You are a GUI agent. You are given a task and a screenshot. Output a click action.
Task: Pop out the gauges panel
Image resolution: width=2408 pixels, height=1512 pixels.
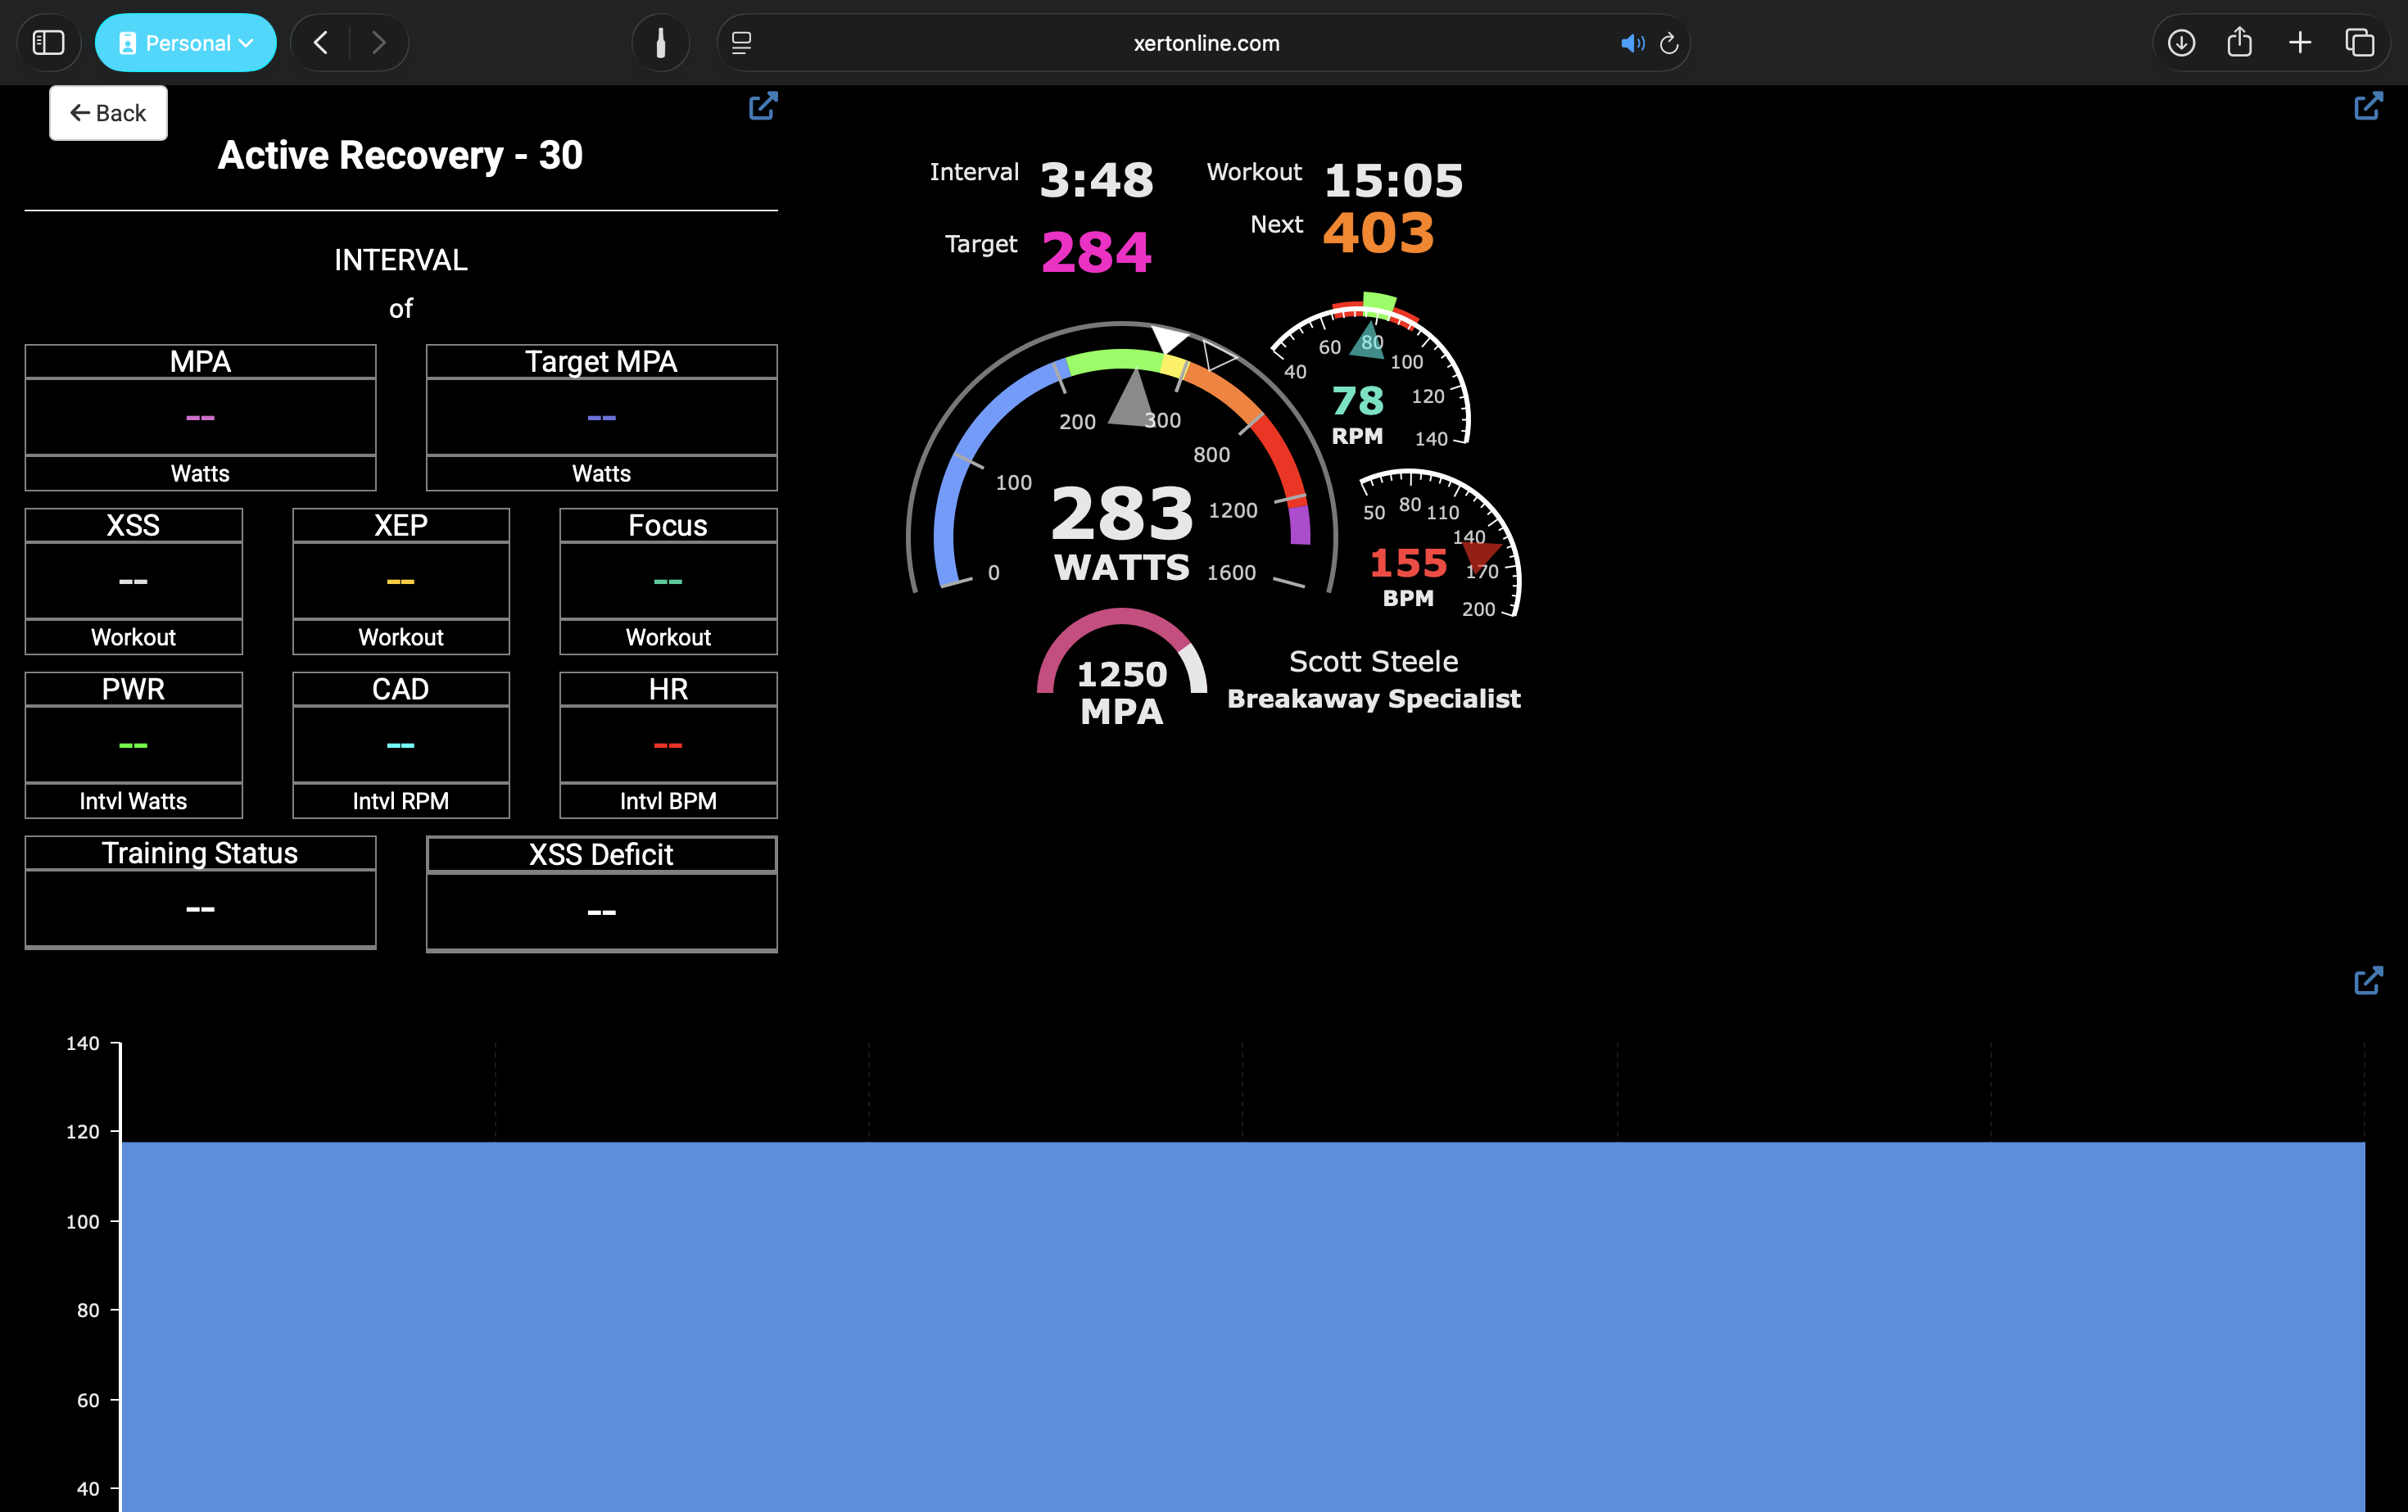[2367, 106]
